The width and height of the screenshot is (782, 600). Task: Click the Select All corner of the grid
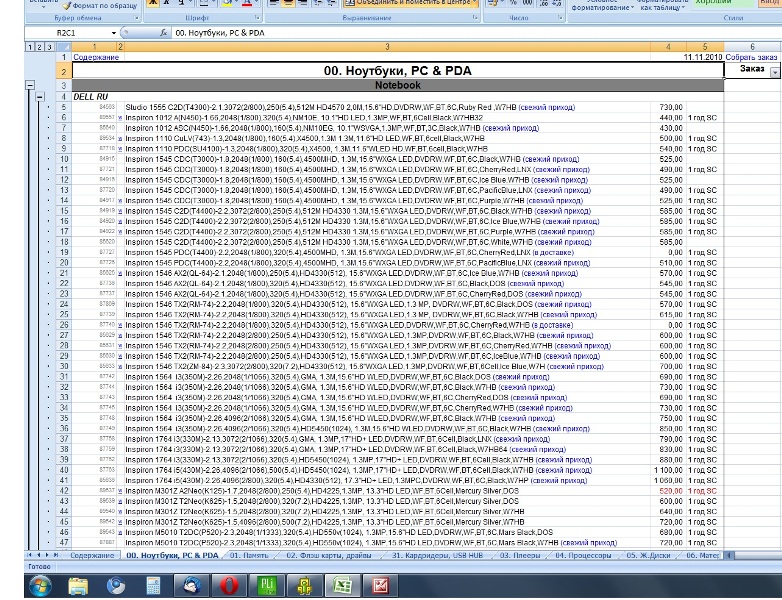click(64, 47)
